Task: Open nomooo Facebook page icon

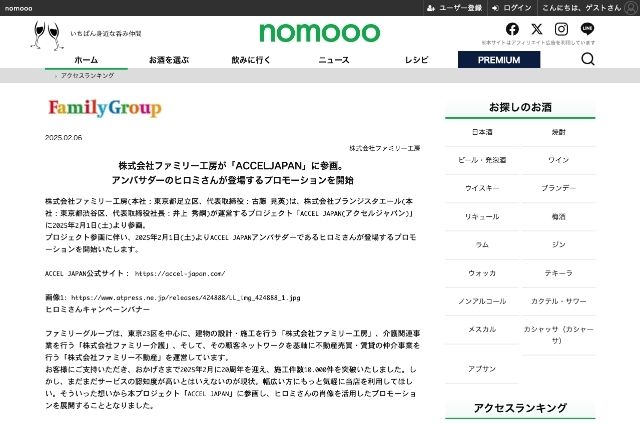Action: point(513,30)
